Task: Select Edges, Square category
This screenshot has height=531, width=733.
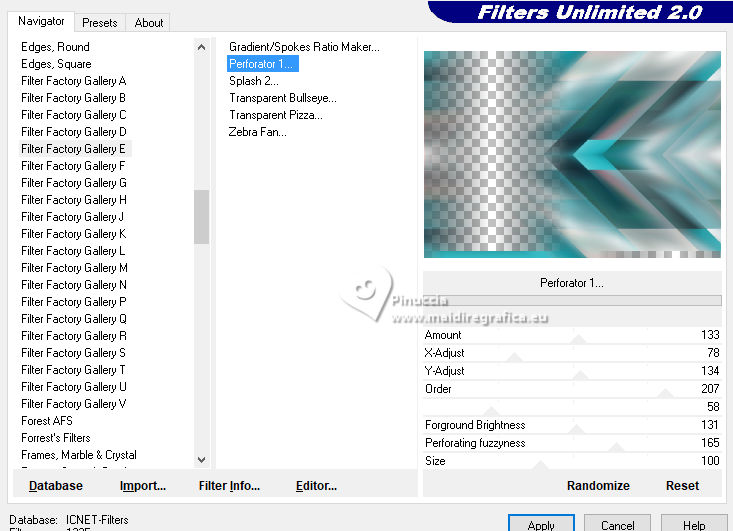Action: click(56, 64)
